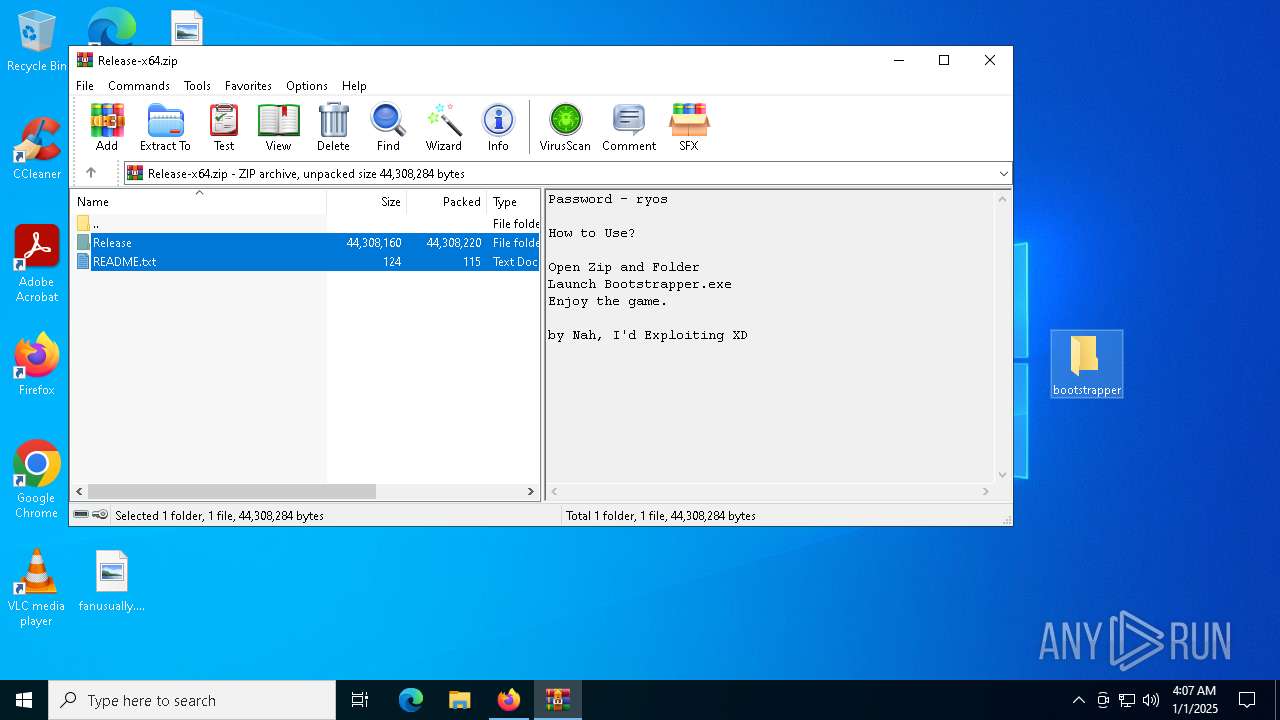The height and width of the screenshot is (720, 1280).
Task: Click WinRAR taskbar button
Action: click(x=557, y=700)
